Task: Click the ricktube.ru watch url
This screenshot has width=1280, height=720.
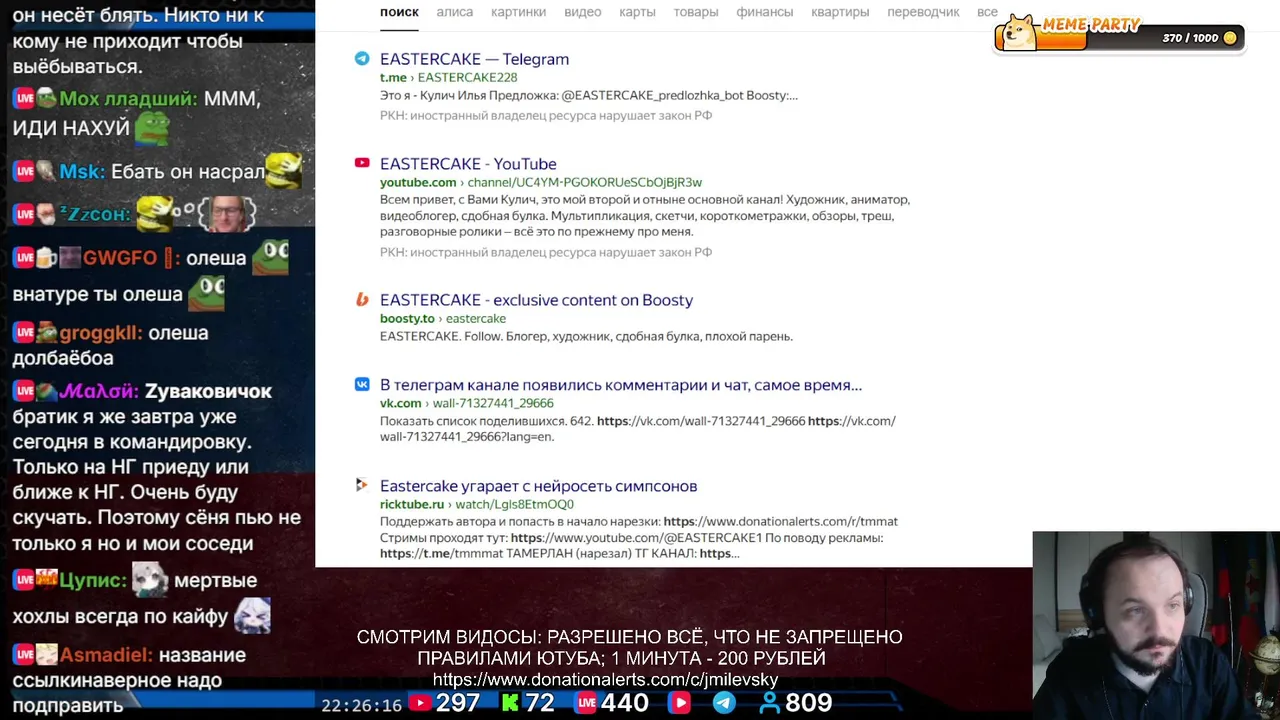Action: pyautogui.click(x=477, y=504)
